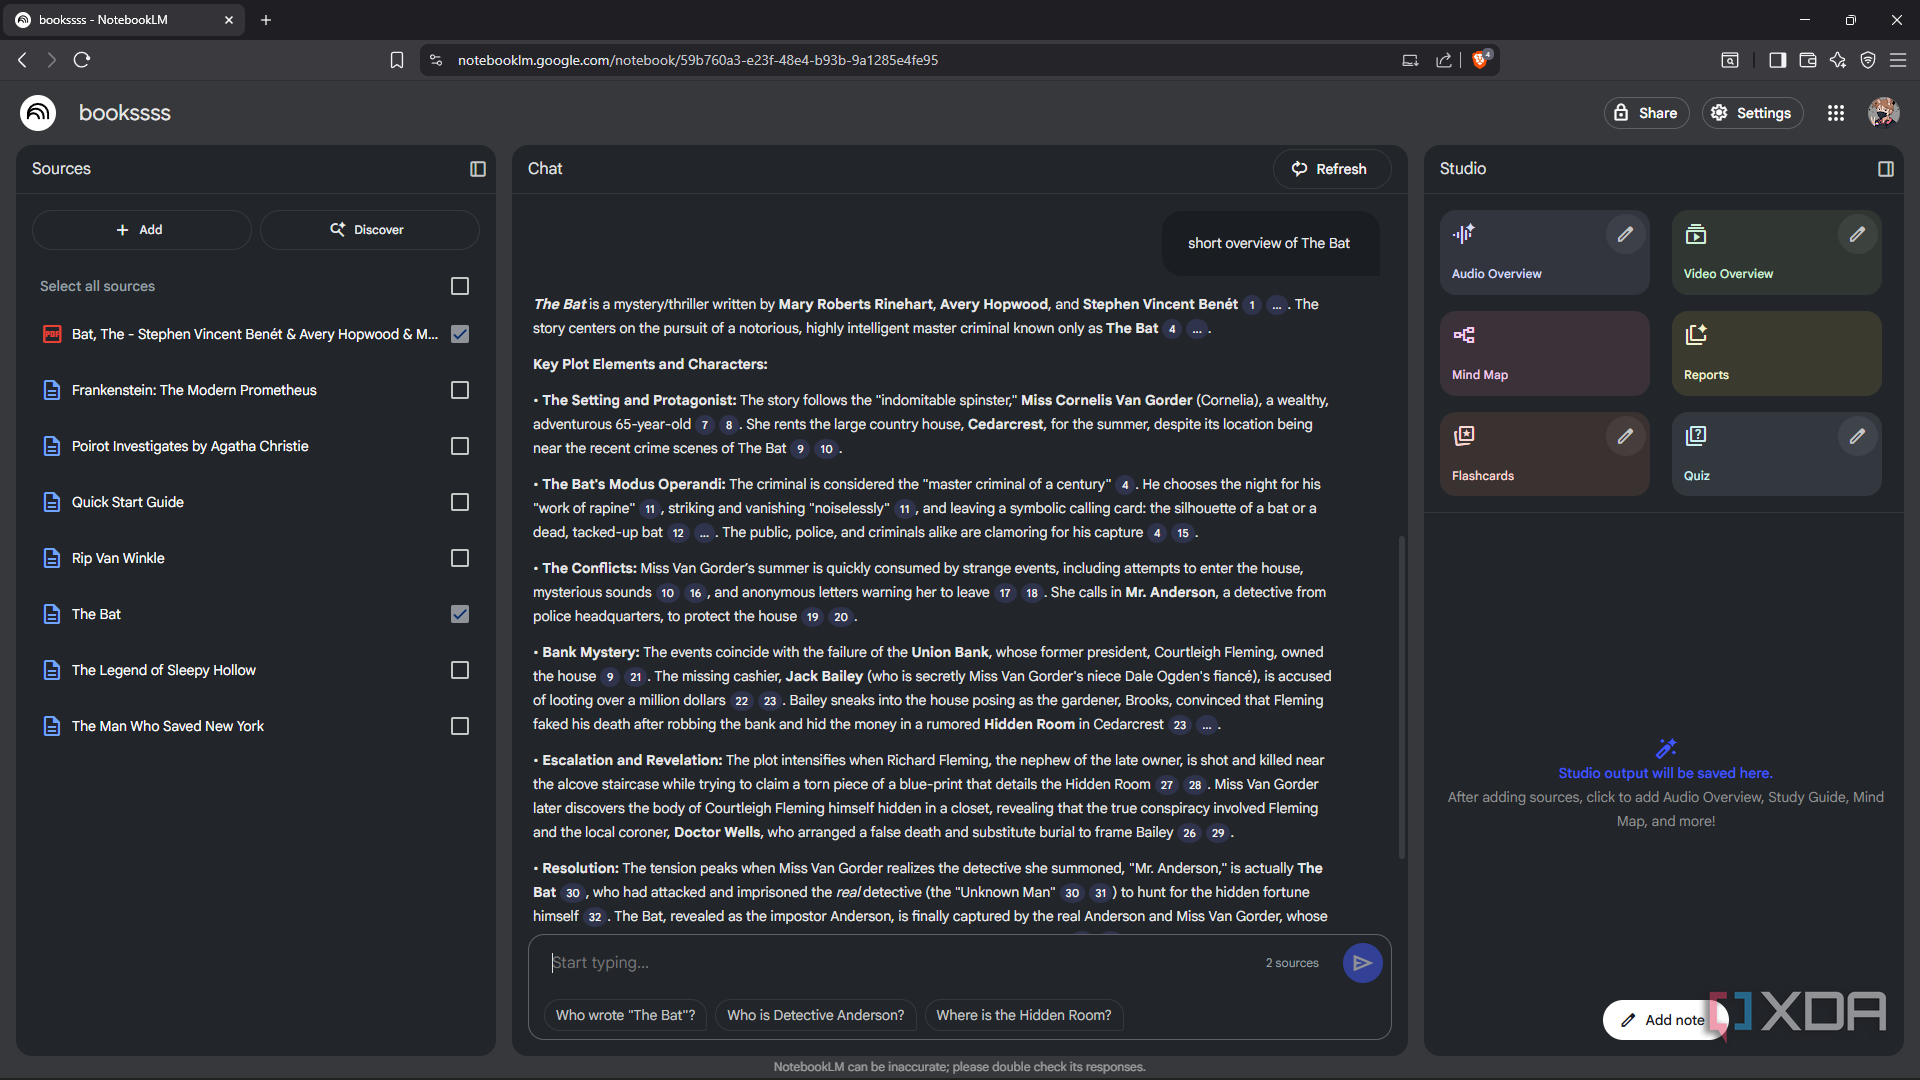Refresh the chat
This screenshot has width=1920, height=1080.
point(1331,169)
